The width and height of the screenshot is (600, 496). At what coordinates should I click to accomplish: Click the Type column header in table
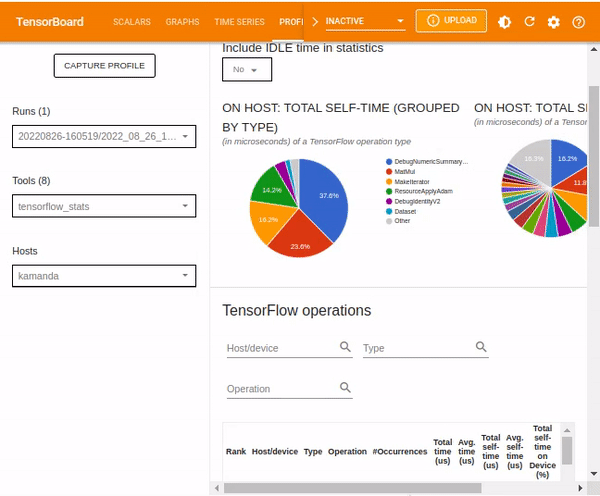coord(313,452)
